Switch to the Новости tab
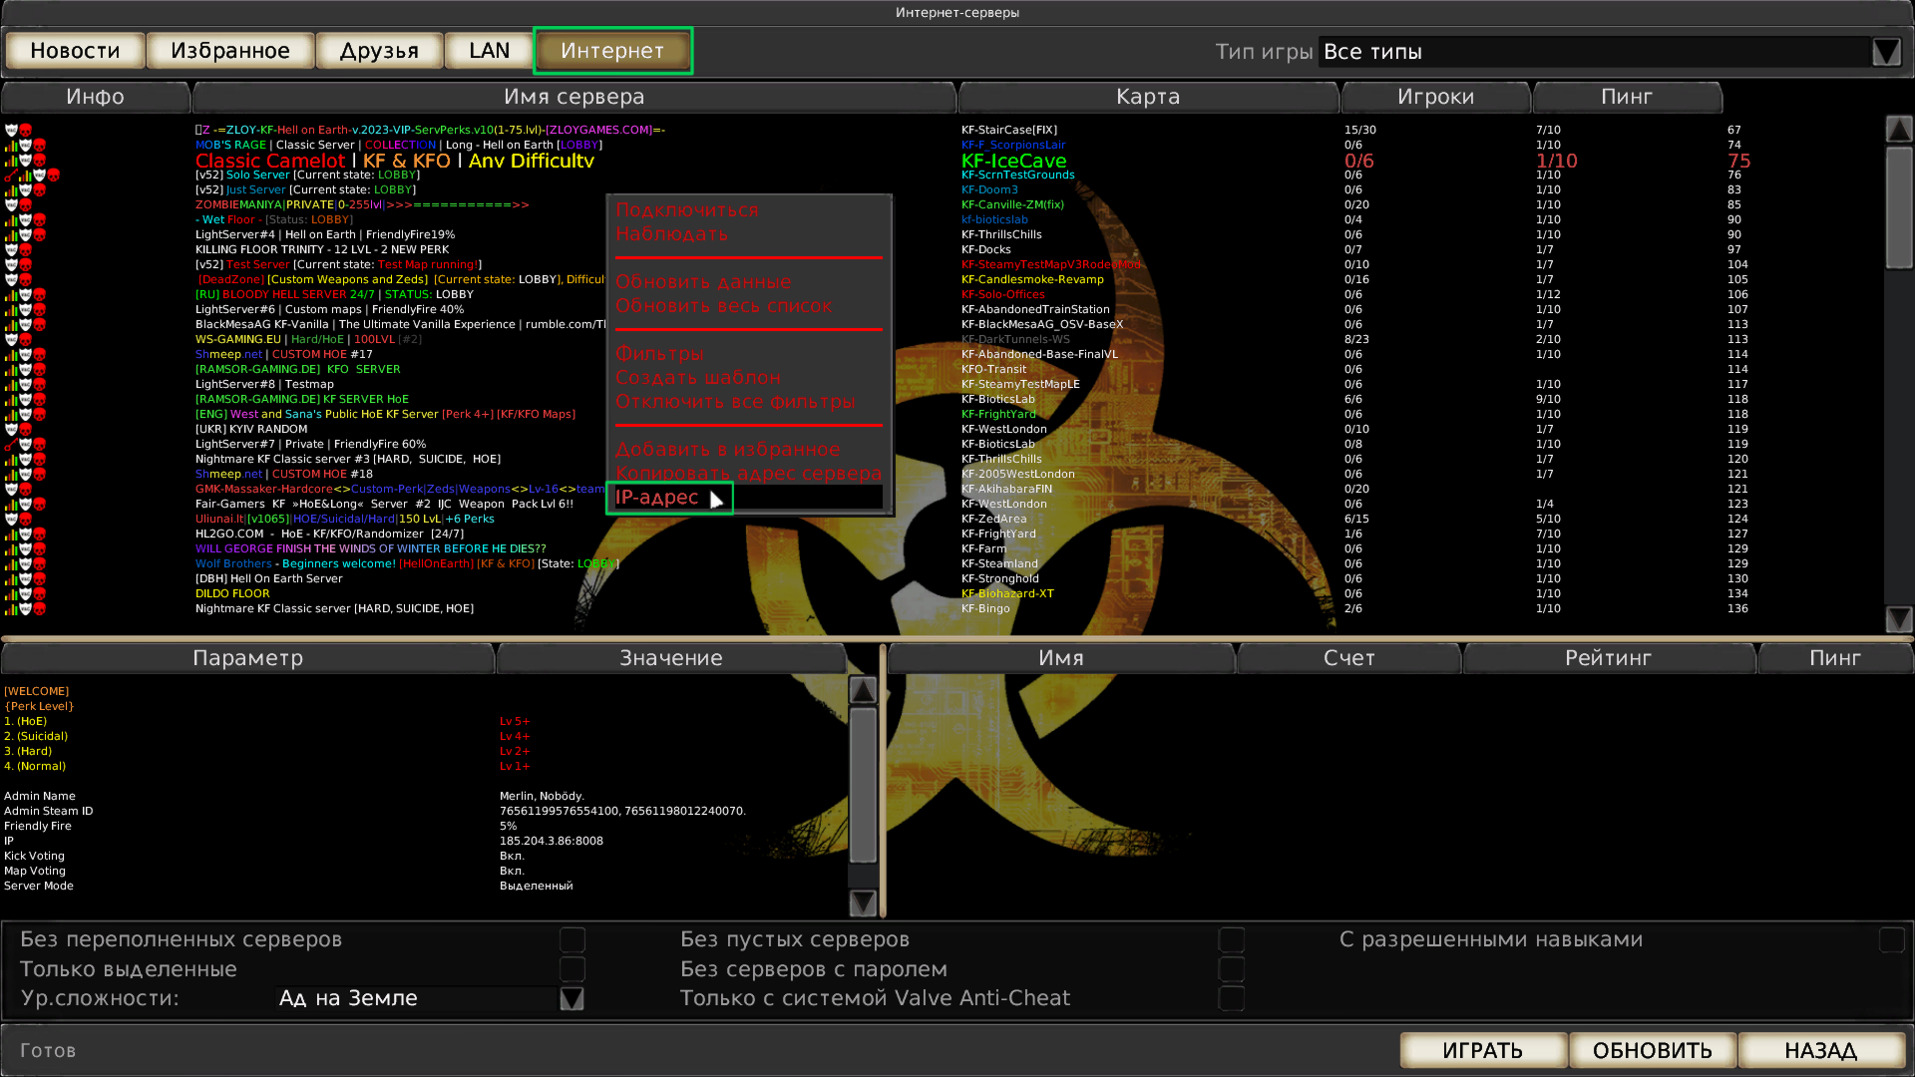The width and height of the screenshot is (1915, 1077). pos(75,51)
